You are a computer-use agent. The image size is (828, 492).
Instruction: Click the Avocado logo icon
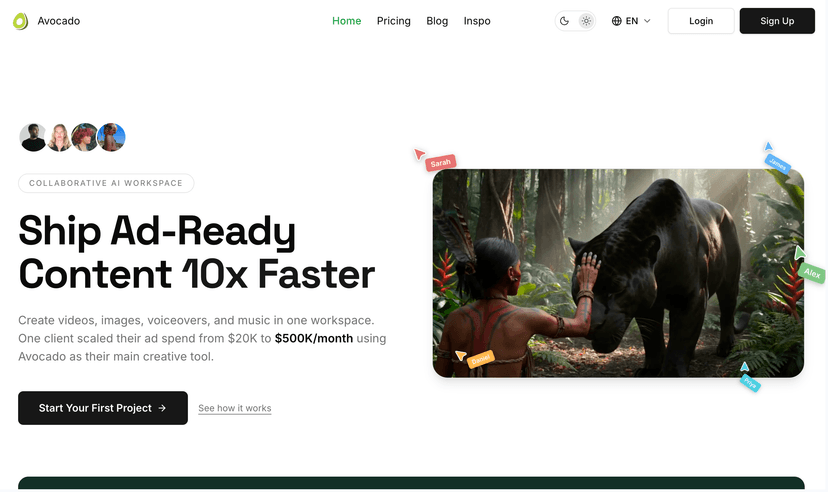pos(20,21)
